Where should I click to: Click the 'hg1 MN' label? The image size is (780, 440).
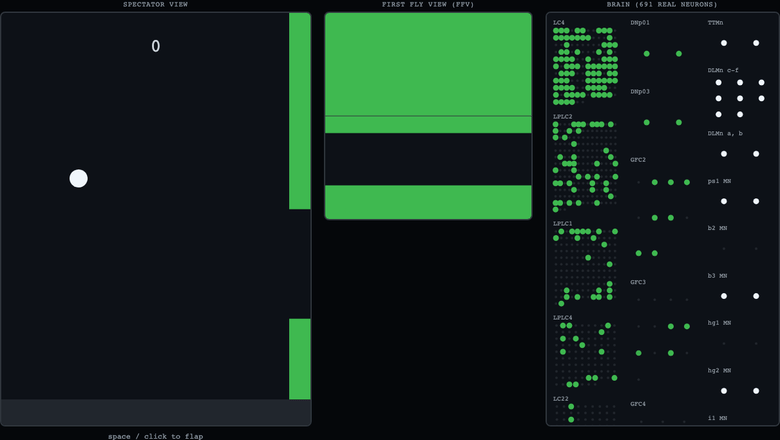pyautogui.click(x=719, y=323)
